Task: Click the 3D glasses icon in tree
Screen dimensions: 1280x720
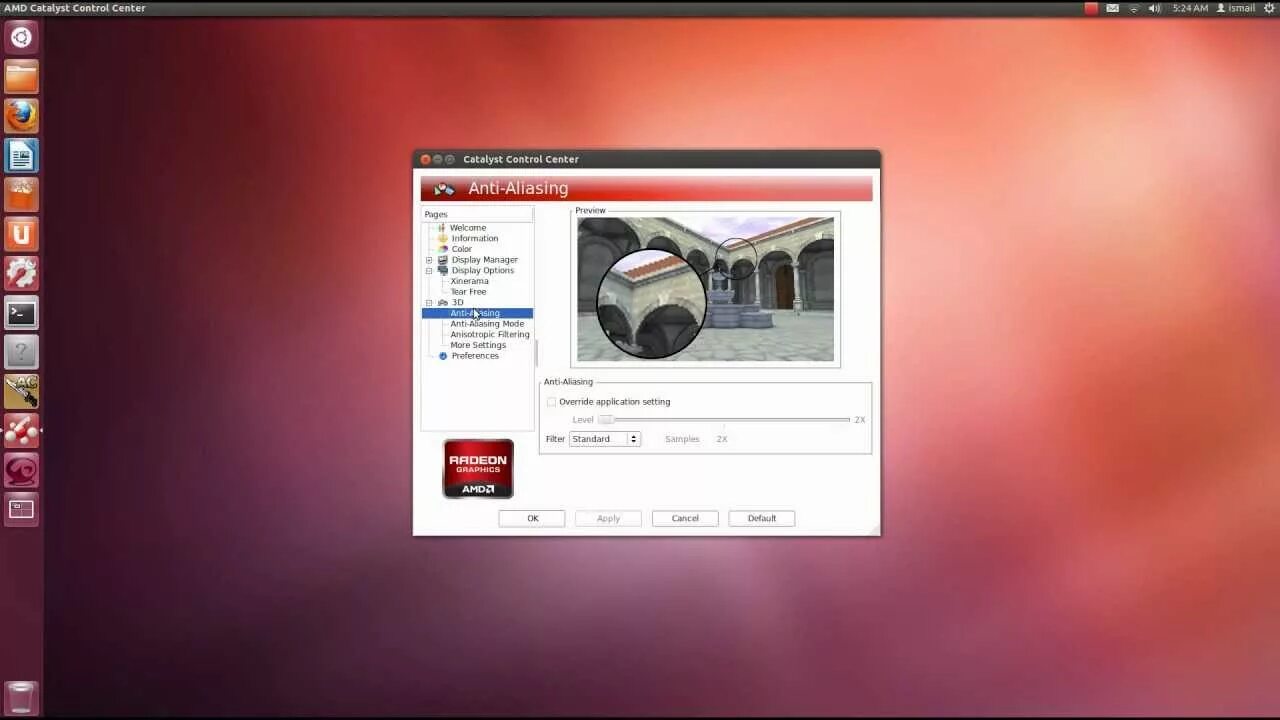Action: [443, 302]
